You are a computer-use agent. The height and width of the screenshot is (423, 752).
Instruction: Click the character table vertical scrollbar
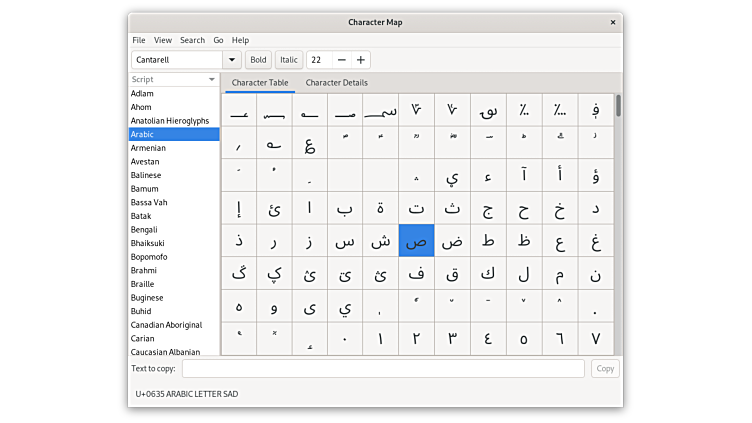click(618, 105)
